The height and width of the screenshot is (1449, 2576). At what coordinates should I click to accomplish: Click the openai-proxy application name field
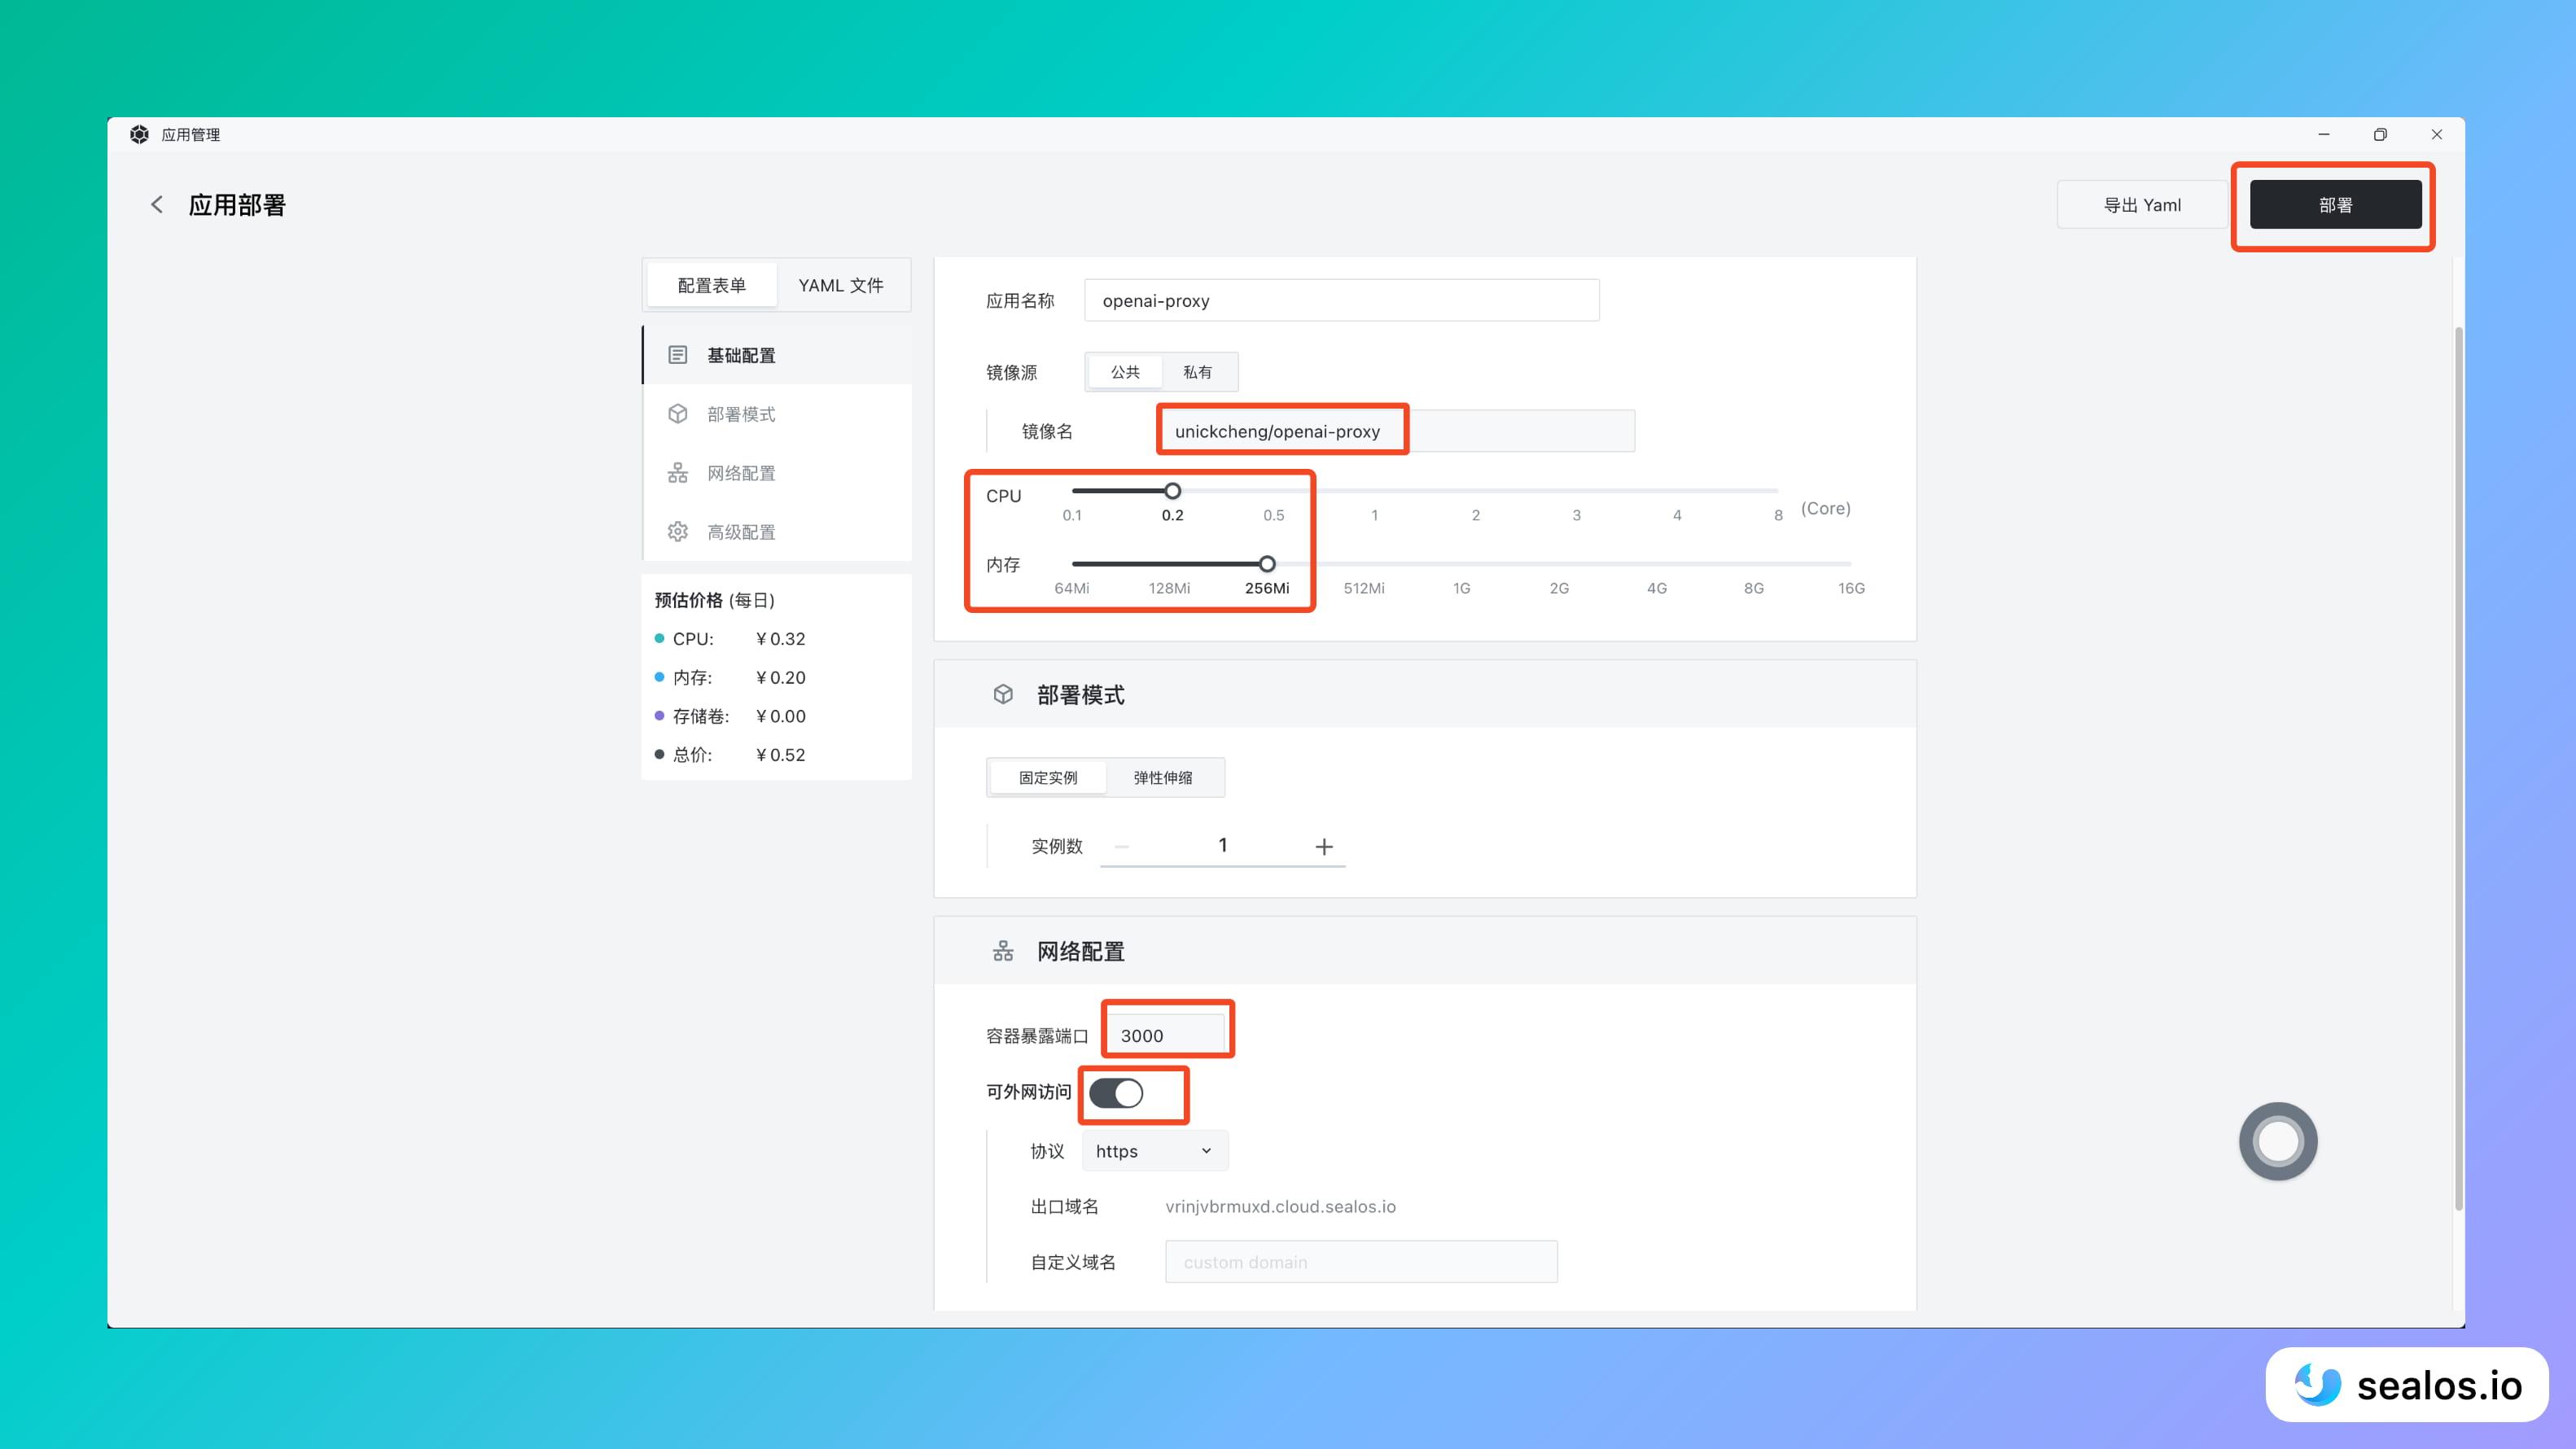[1340, 300]
